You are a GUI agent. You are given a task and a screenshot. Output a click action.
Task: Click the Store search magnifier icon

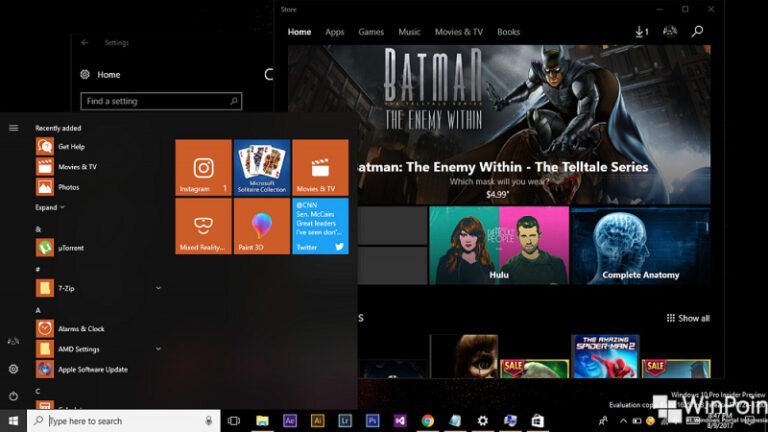click(697, 32)
